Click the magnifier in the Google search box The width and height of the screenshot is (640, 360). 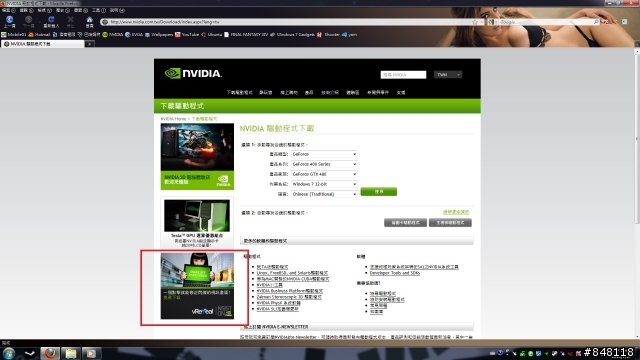coord(596,22)
